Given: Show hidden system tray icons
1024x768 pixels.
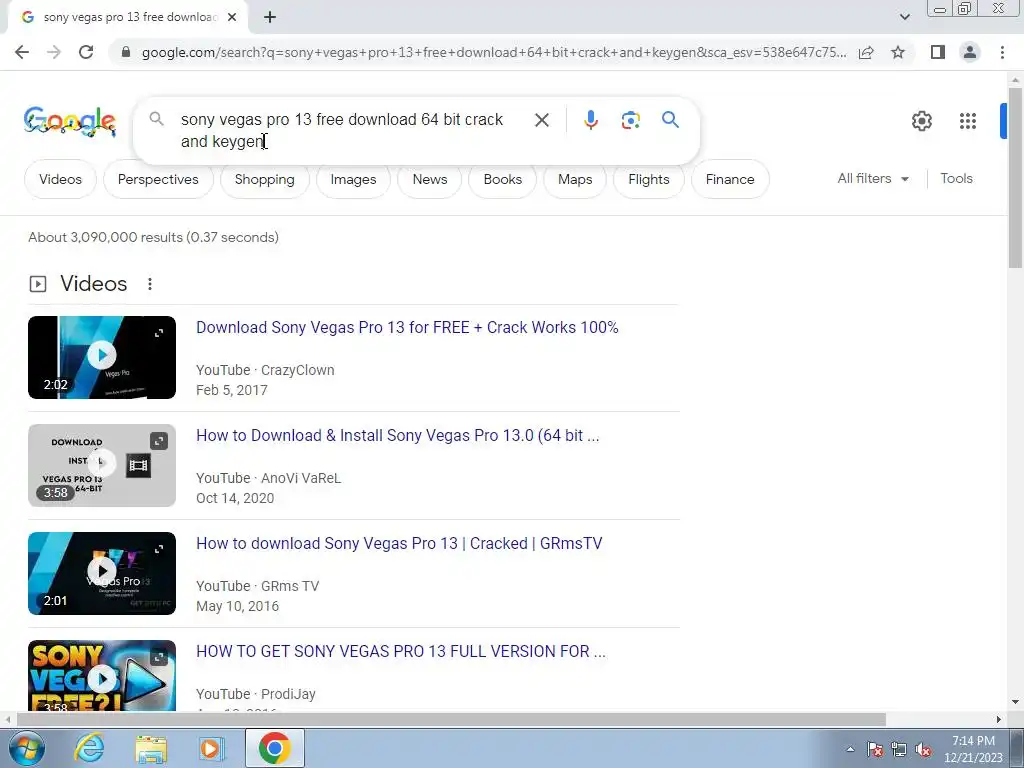Looking at the screenshot, I should (x=850, y=749).
